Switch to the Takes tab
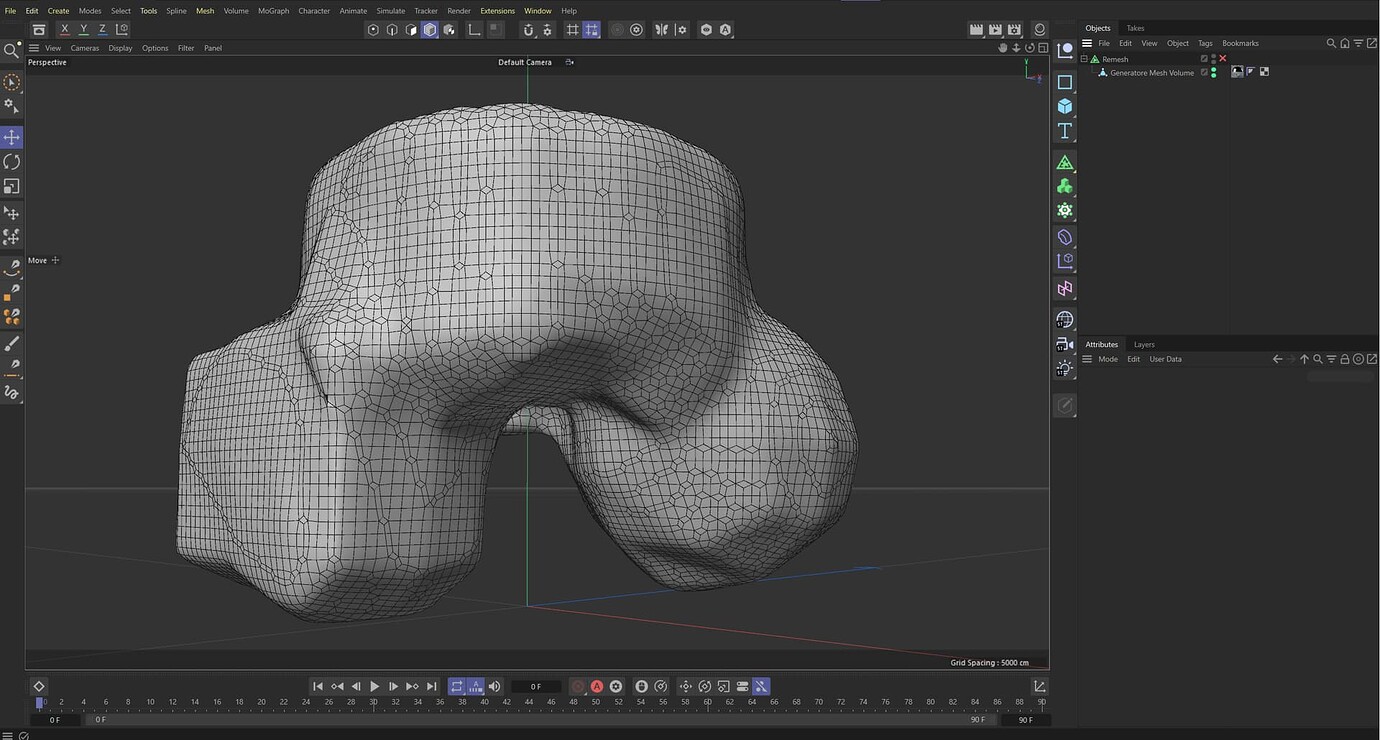The image size is (1380, 740). (1135, 28)
